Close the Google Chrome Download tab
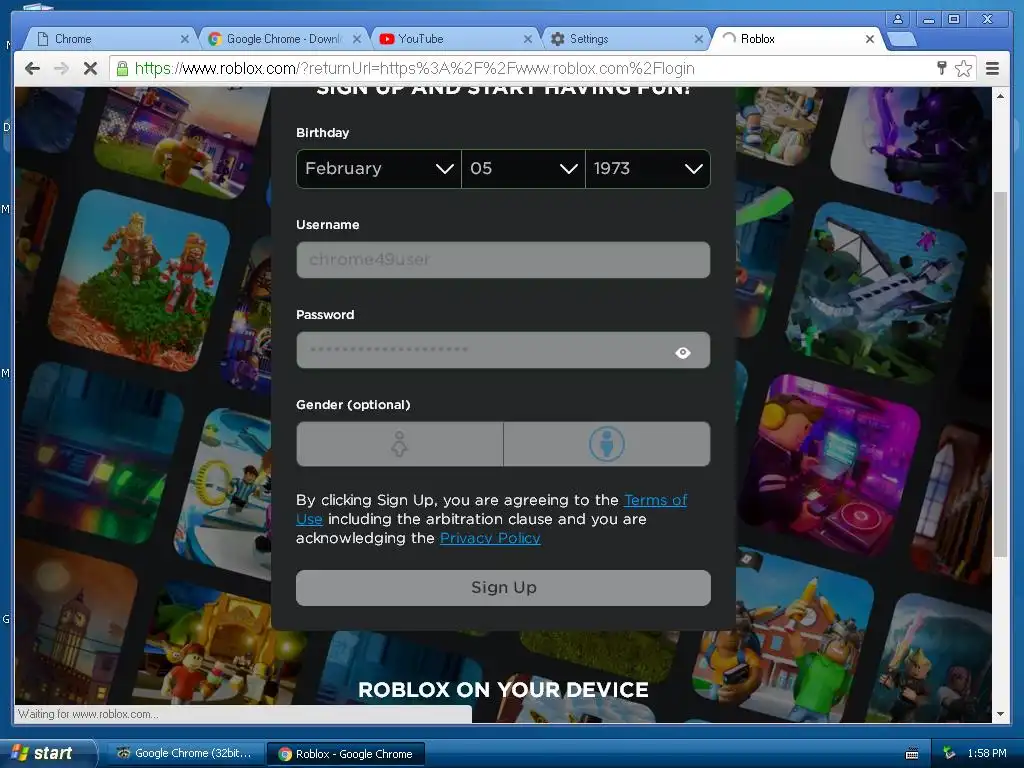This screenshot has width=1024, height=768. coord(357,39)
